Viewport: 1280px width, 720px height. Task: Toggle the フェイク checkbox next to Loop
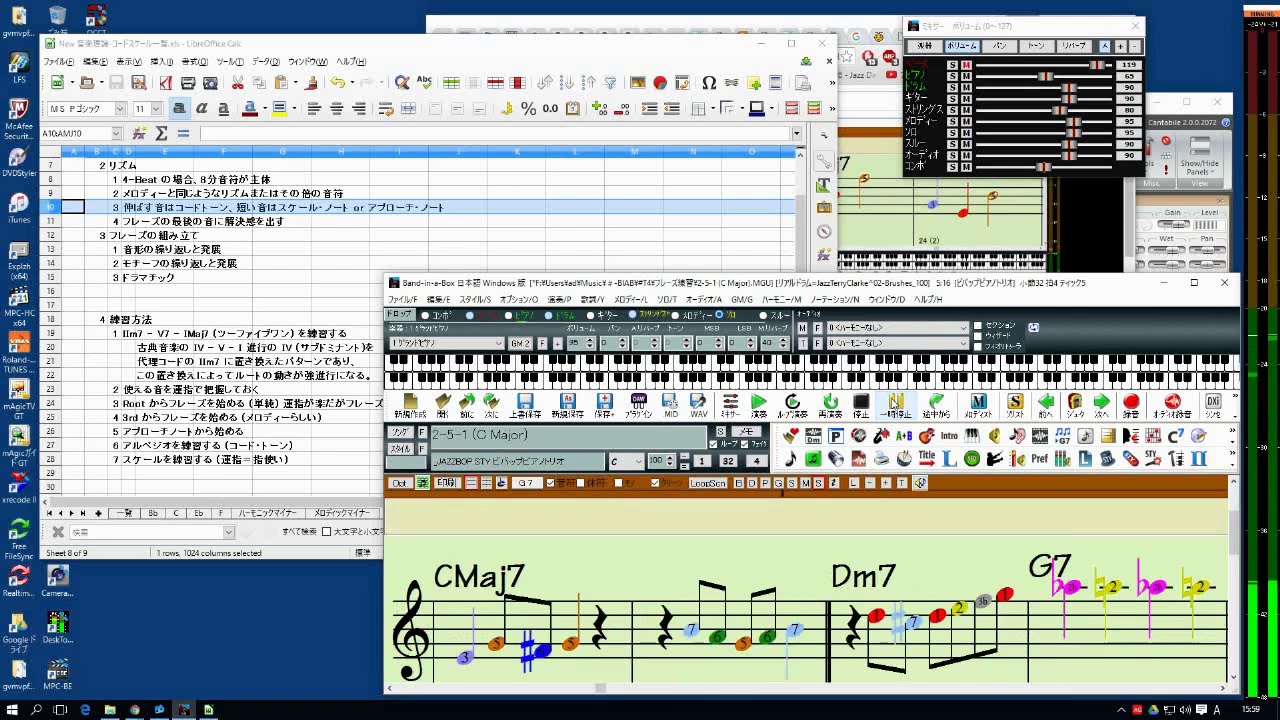click(x=745, y=444)
